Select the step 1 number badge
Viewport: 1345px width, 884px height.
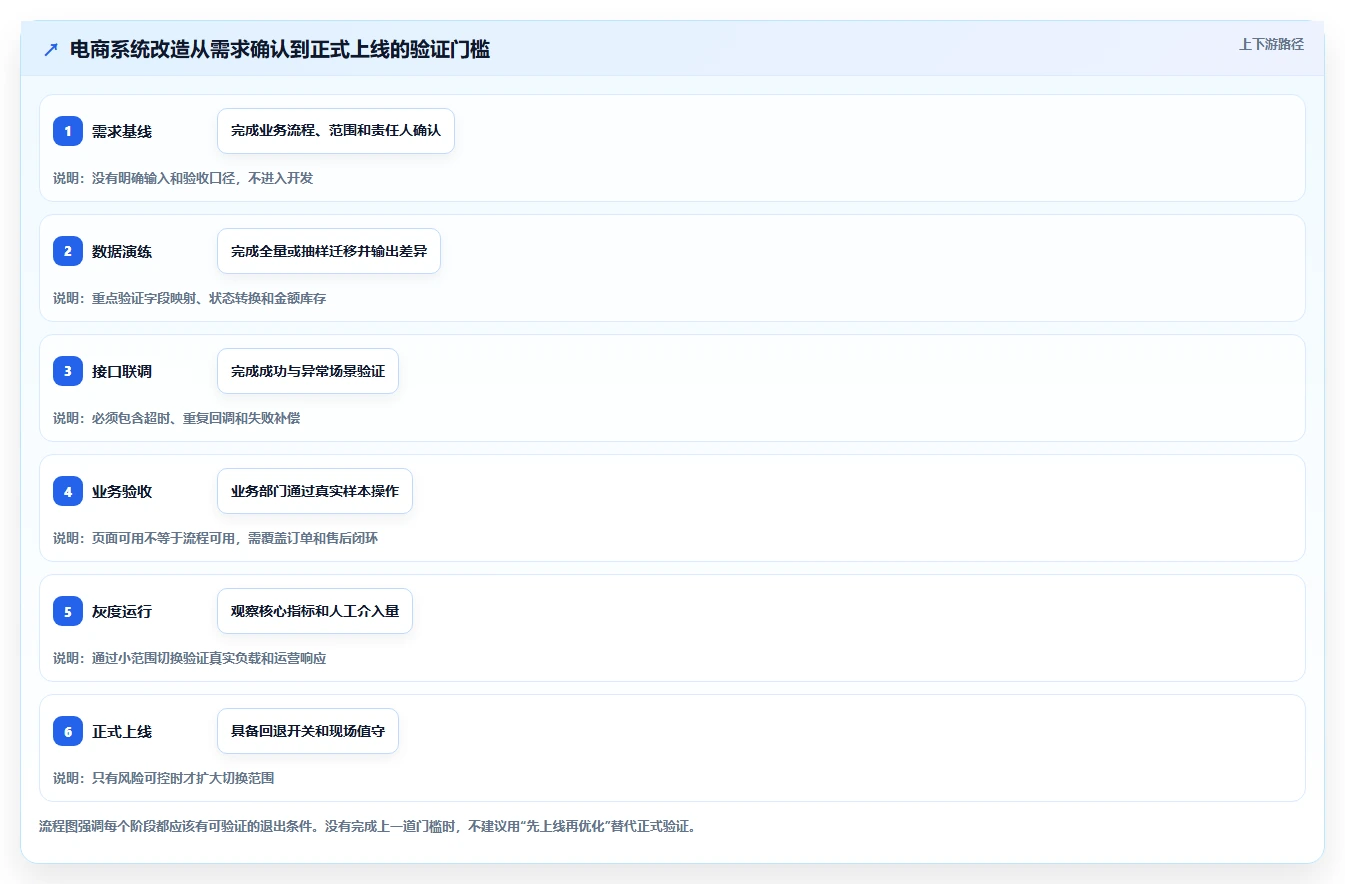point(68,131)
